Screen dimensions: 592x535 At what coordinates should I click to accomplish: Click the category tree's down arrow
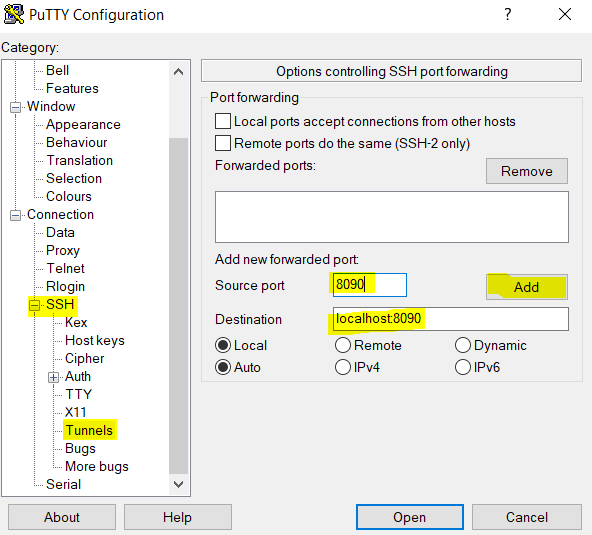pos(179,484)
